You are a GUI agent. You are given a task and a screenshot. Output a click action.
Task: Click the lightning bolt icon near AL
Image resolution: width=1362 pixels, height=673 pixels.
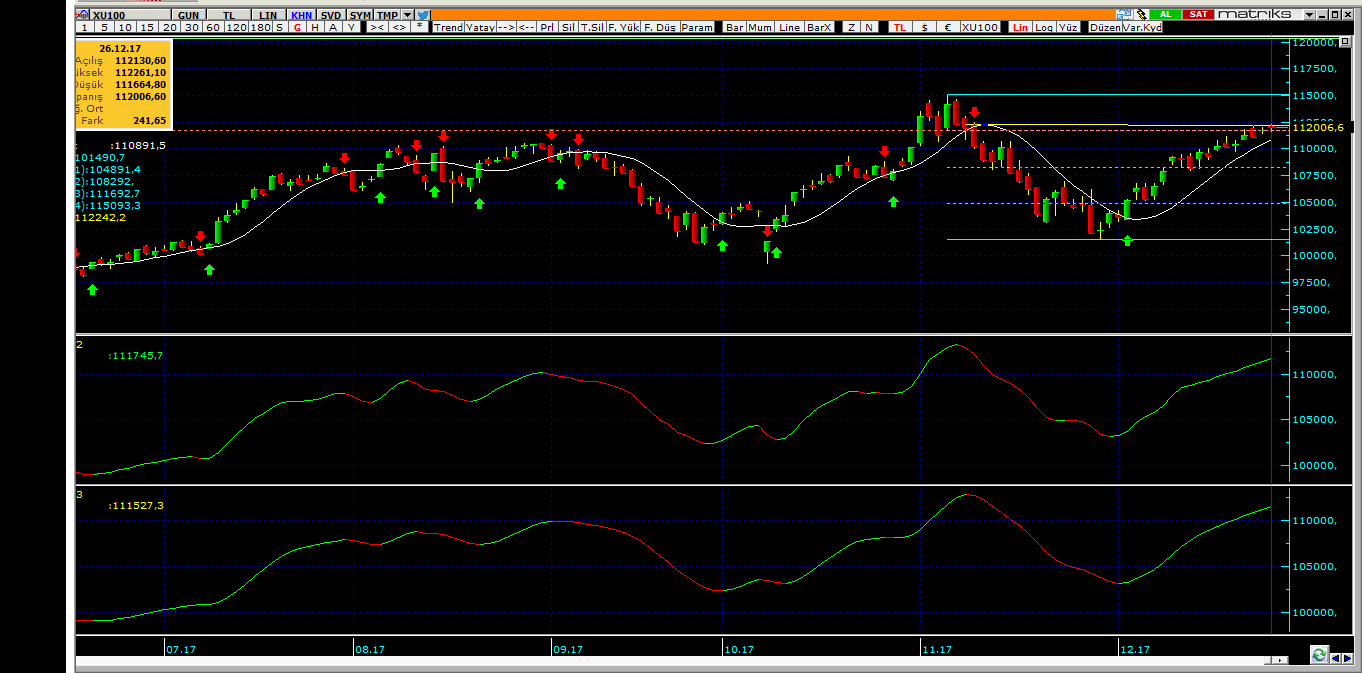pos(1141,14)
